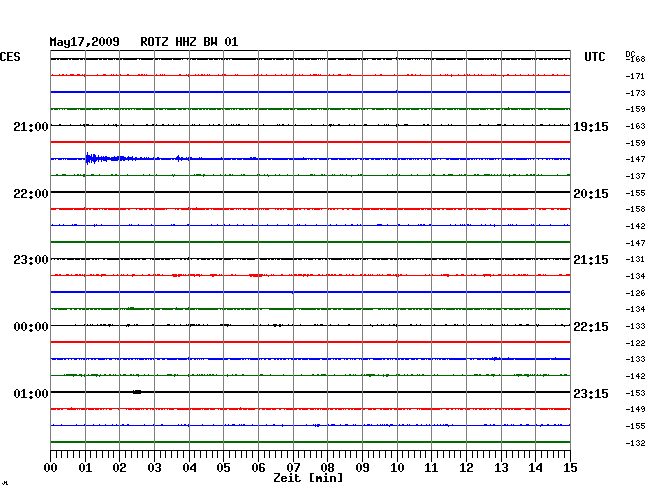
Task: Select the 22:00 local time label
Action: click(x=31, y=194)
